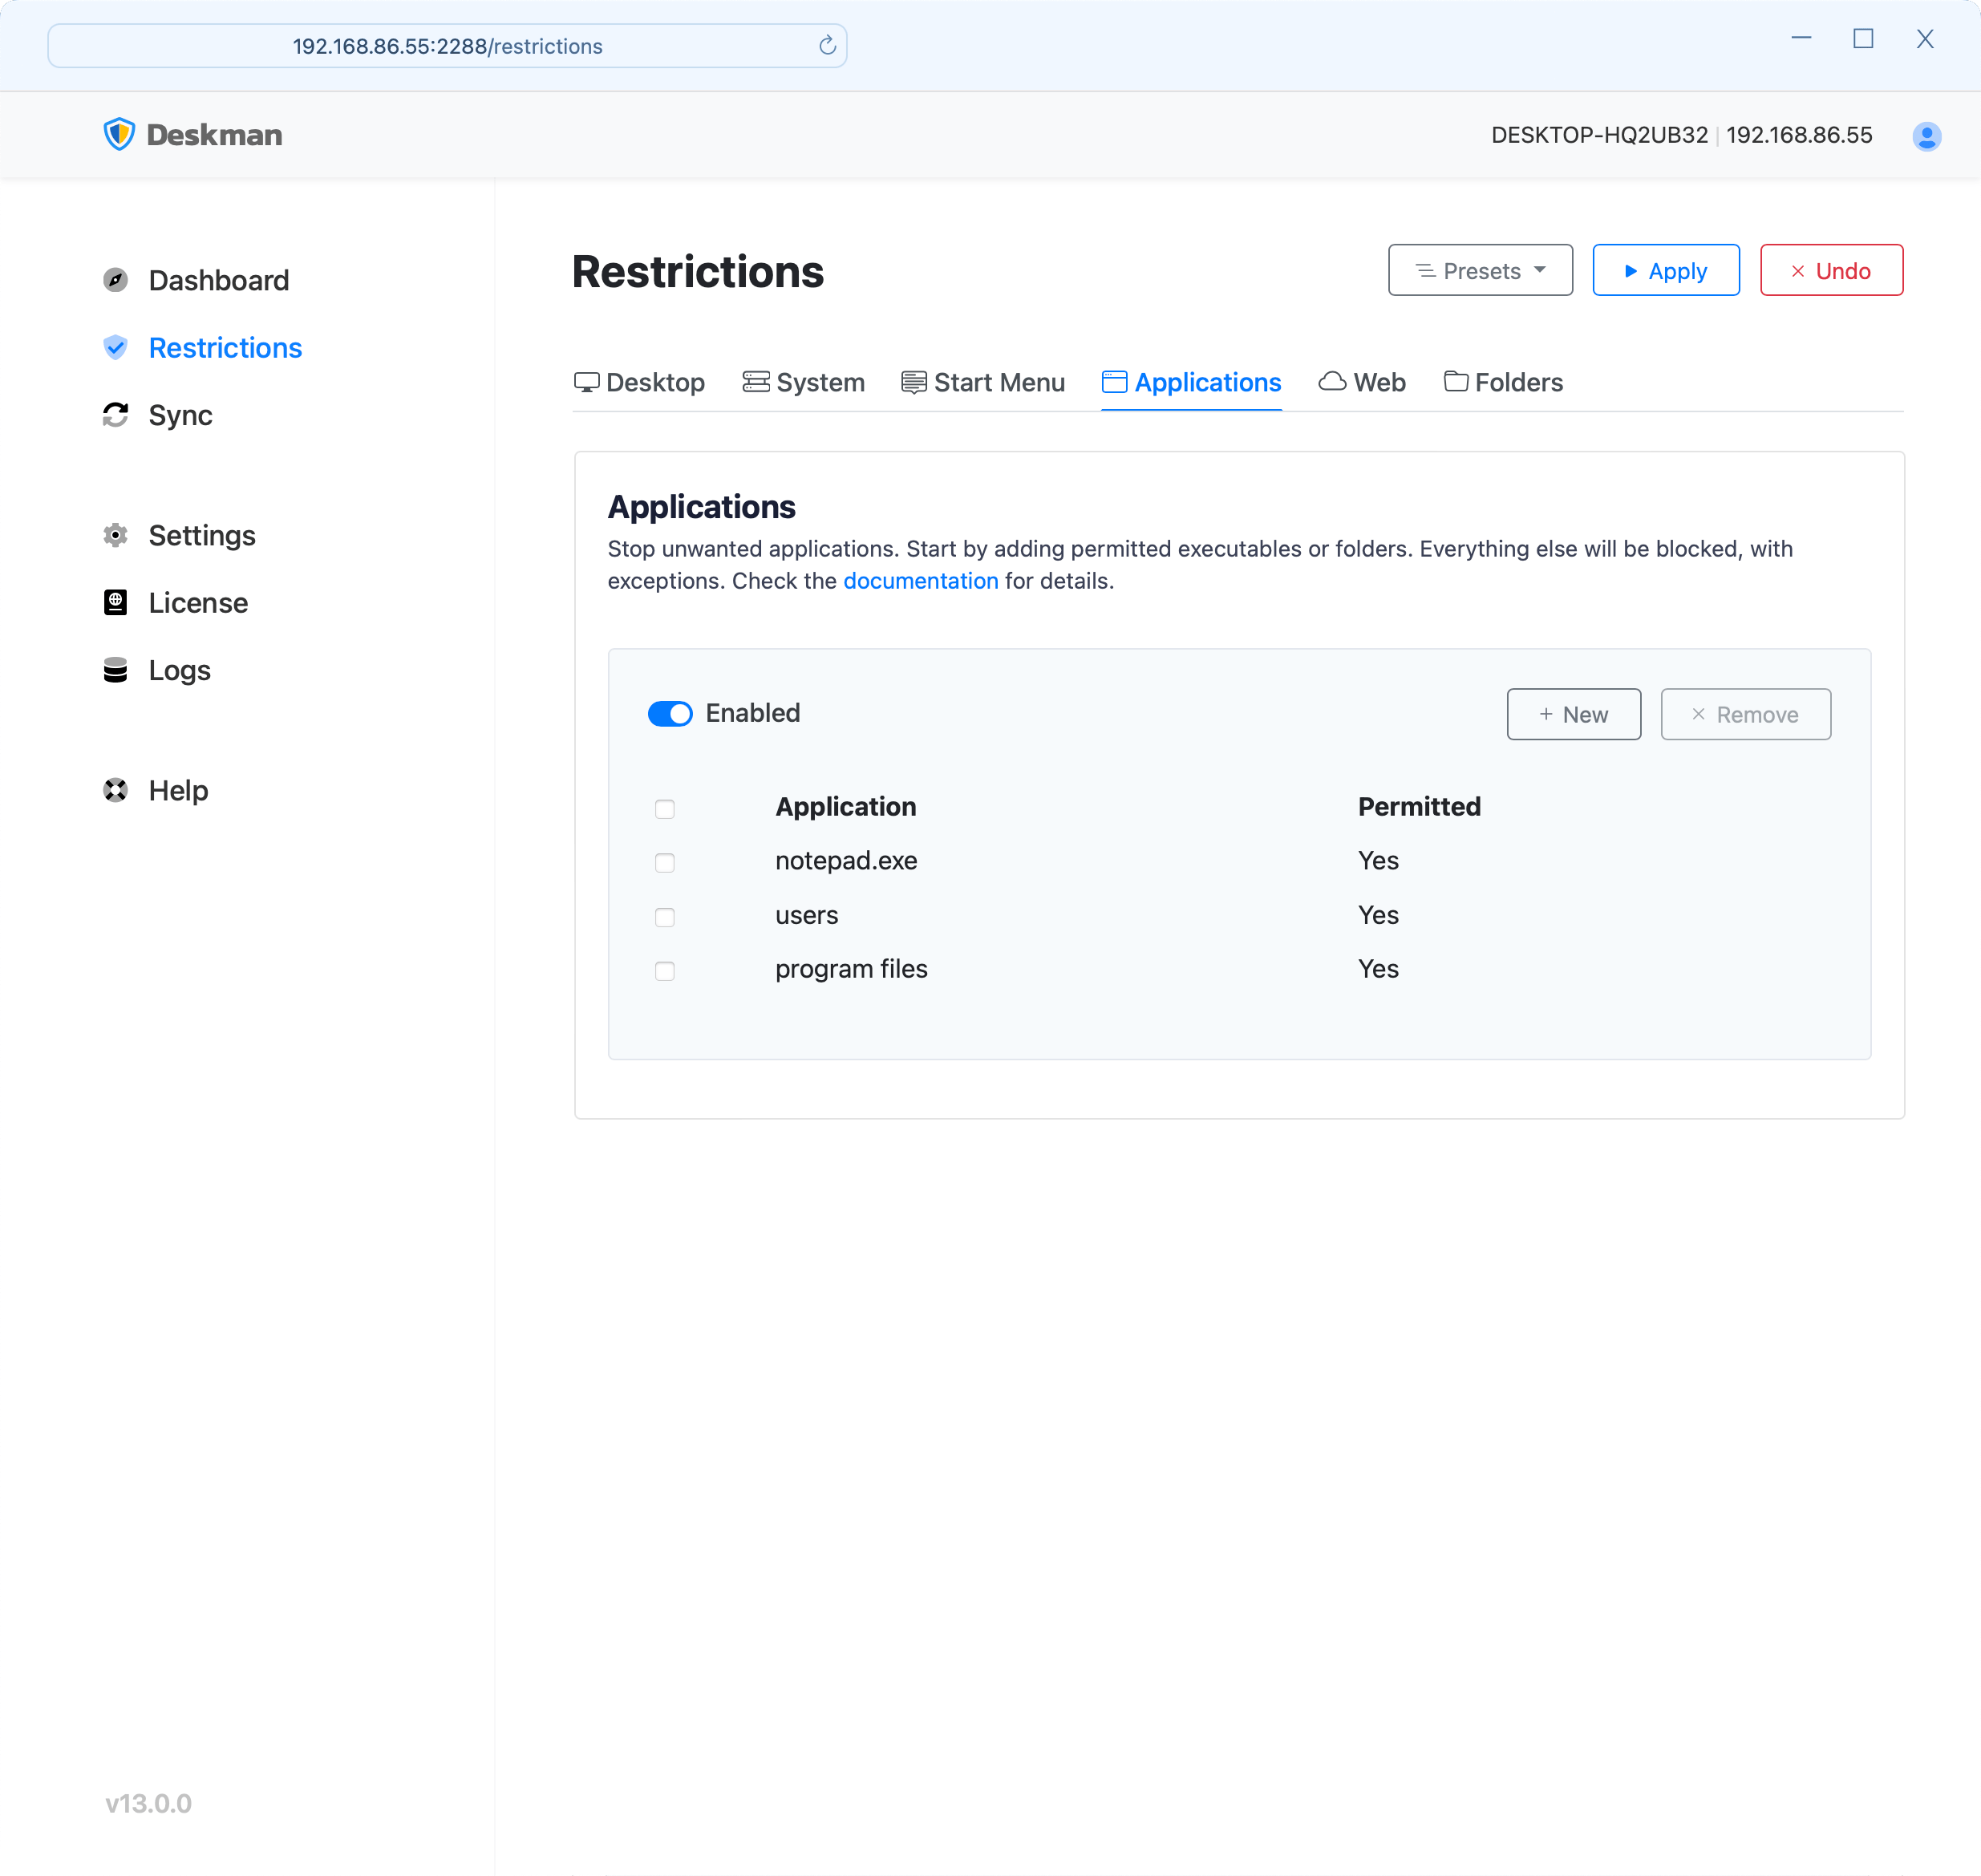Screen dimensions: 1981x1876
Task: Click the Sync arrows icon
Action: (x=116, y=415)
